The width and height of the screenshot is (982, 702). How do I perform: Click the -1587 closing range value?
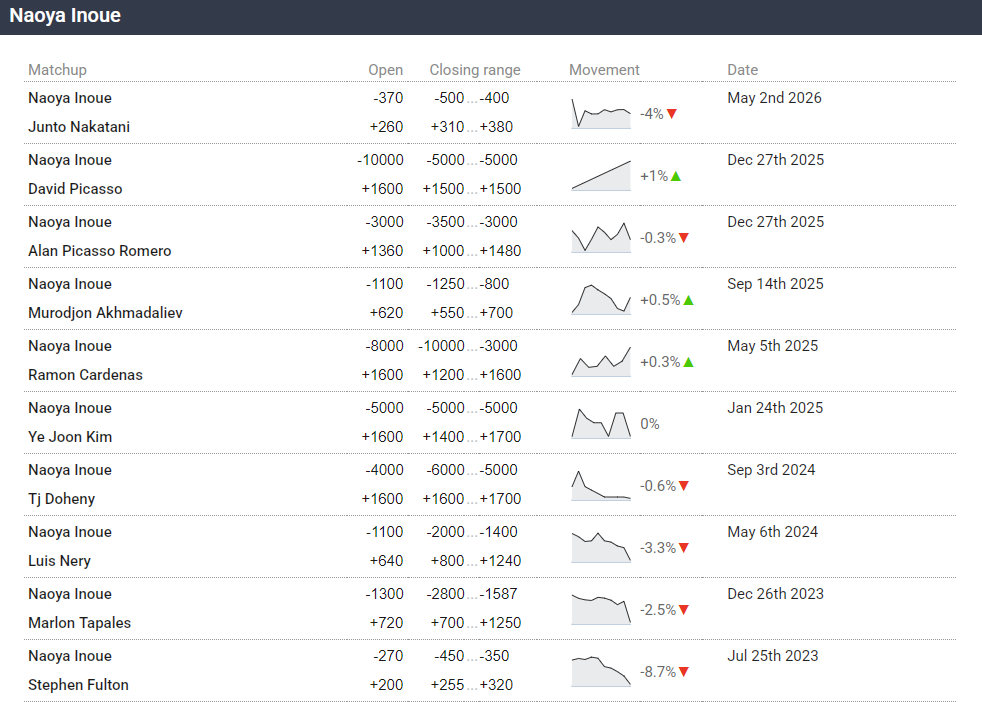click(x=499, y=594)
